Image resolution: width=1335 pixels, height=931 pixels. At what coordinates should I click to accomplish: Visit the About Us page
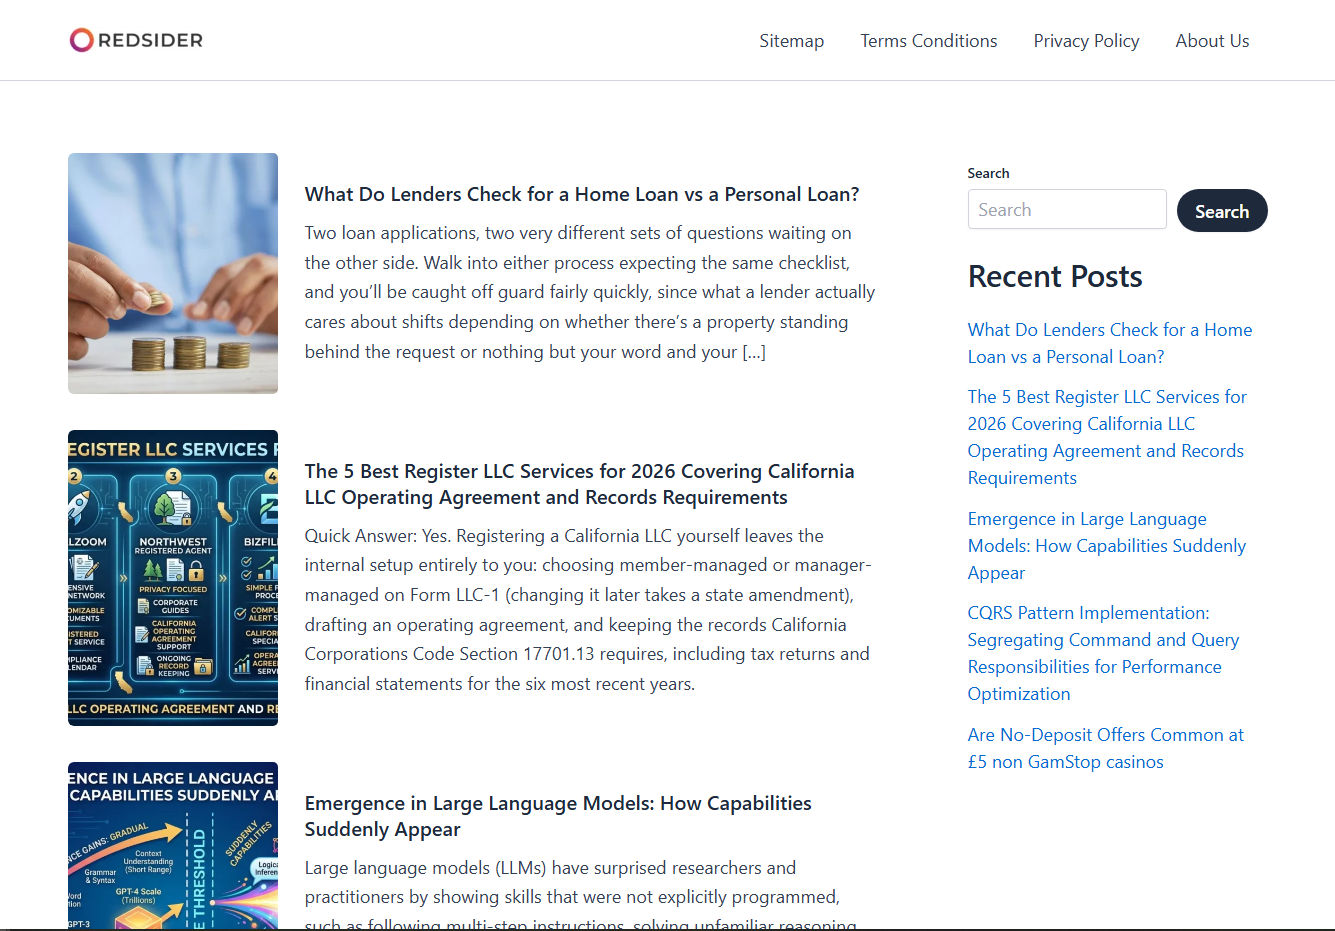[x=1212, y=41]
